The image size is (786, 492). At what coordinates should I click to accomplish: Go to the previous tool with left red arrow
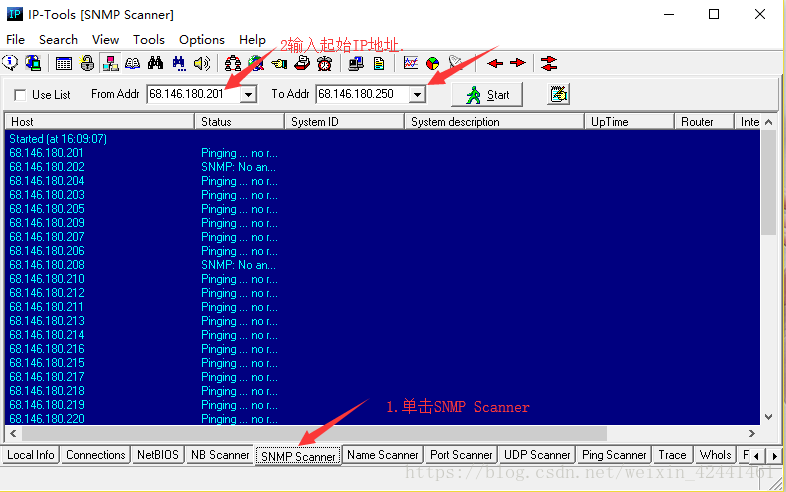pyautogui.click(x=495, y=63)
